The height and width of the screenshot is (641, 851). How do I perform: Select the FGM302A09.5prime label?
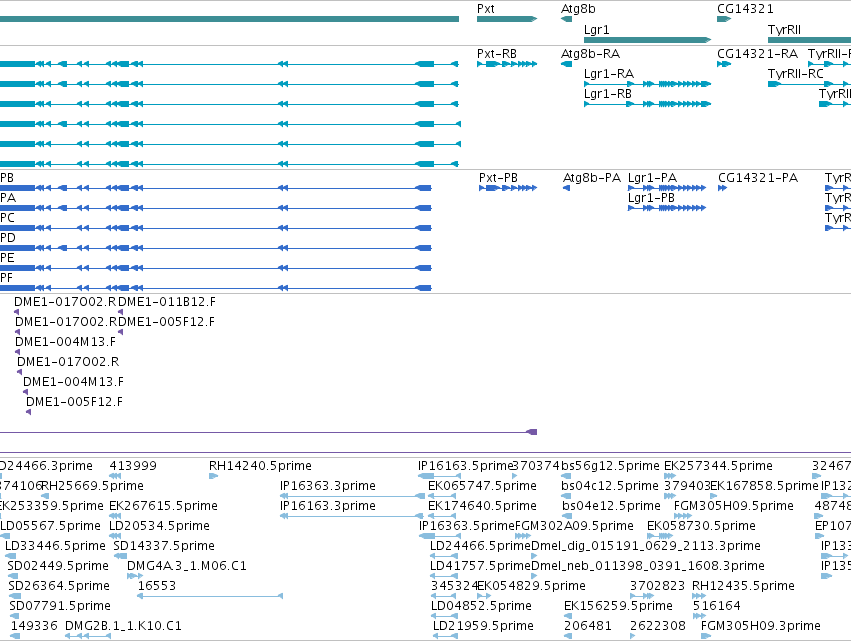574,526
